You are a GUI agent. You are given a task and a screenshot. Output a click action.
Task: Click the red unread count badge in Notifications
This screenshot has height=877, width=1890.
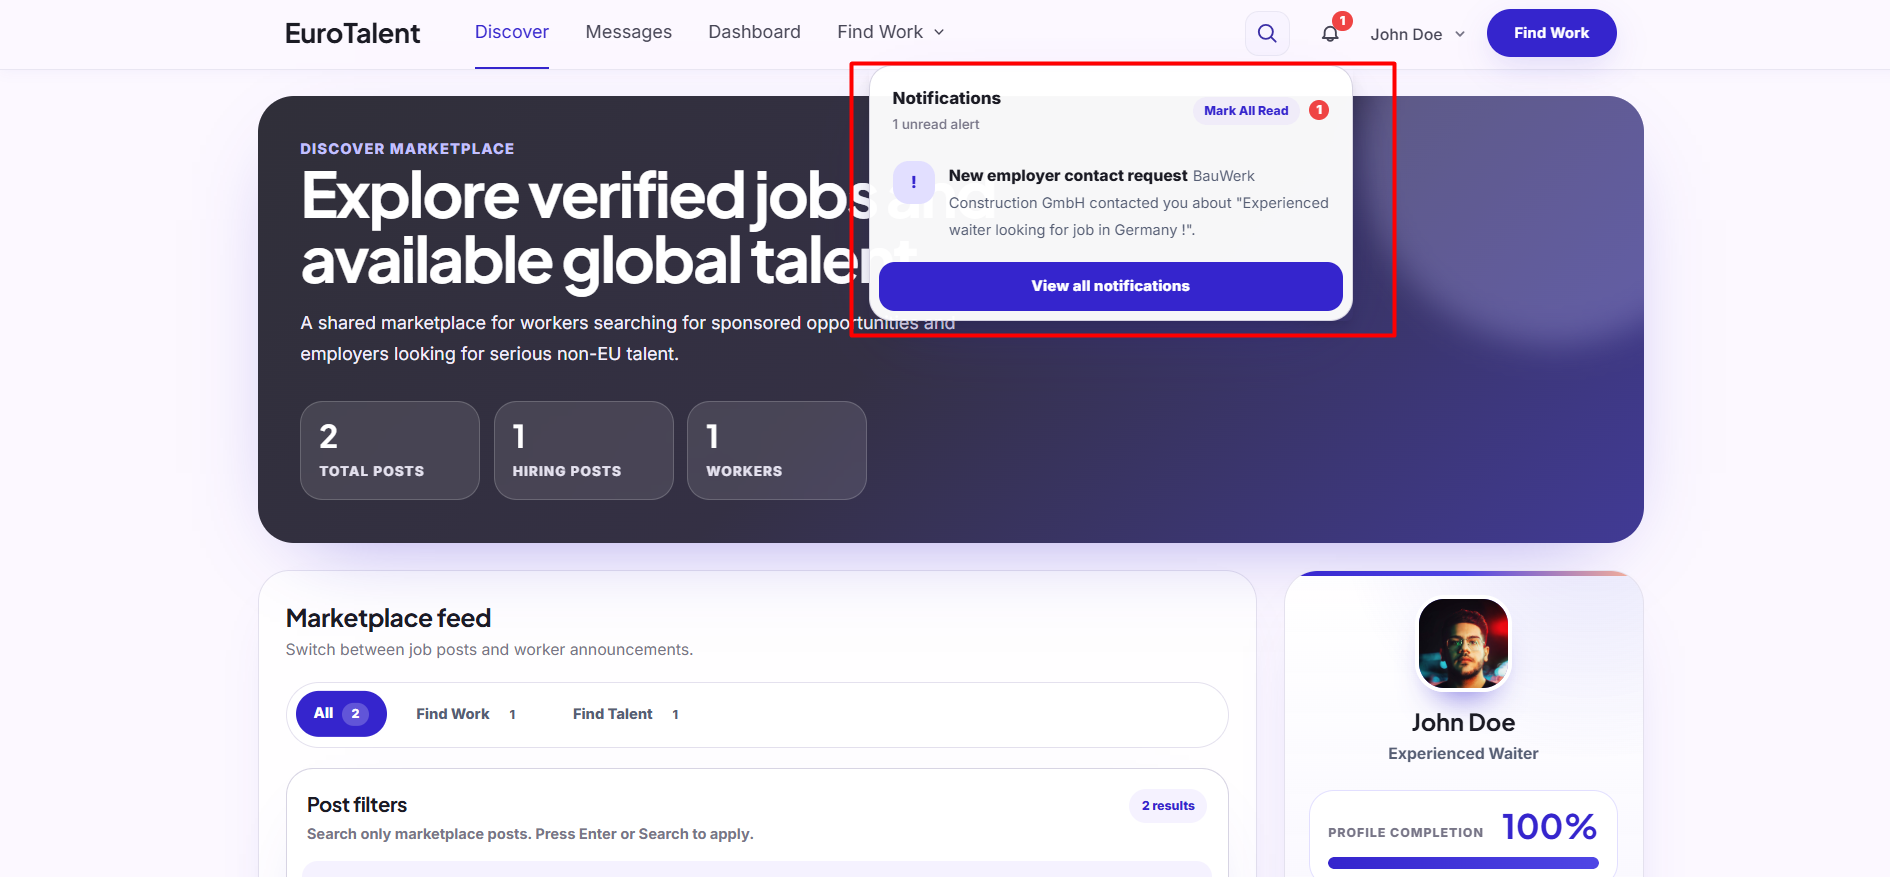click(1319, 110)
